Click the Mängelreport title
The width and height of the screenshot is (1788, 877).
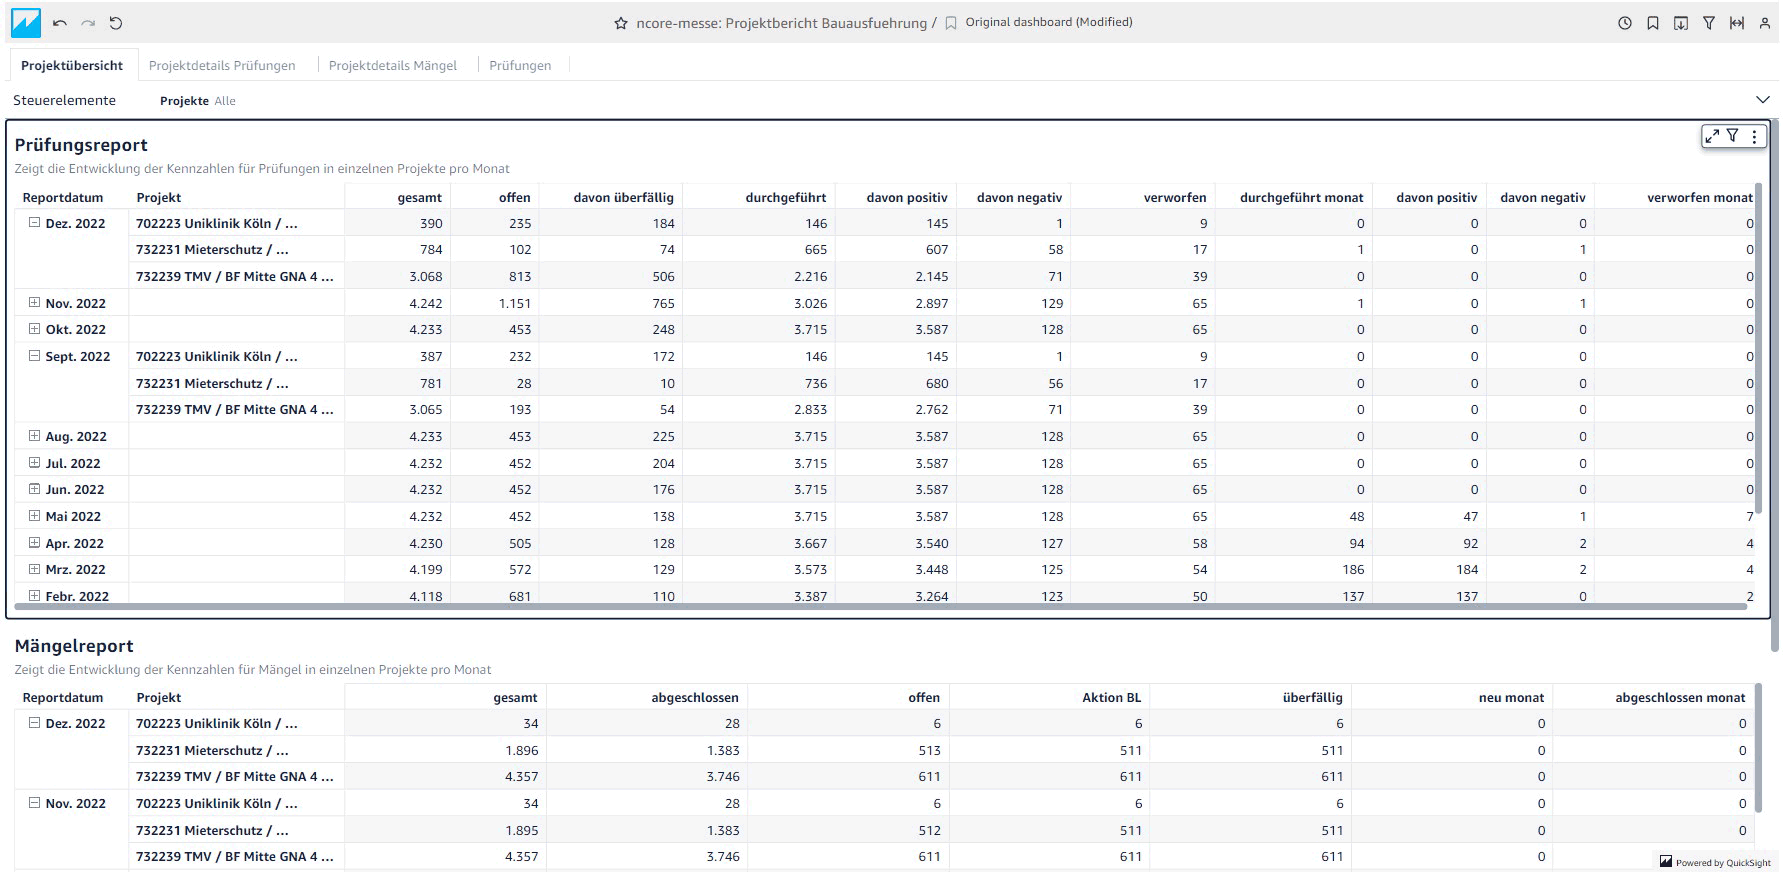point(74,646)
